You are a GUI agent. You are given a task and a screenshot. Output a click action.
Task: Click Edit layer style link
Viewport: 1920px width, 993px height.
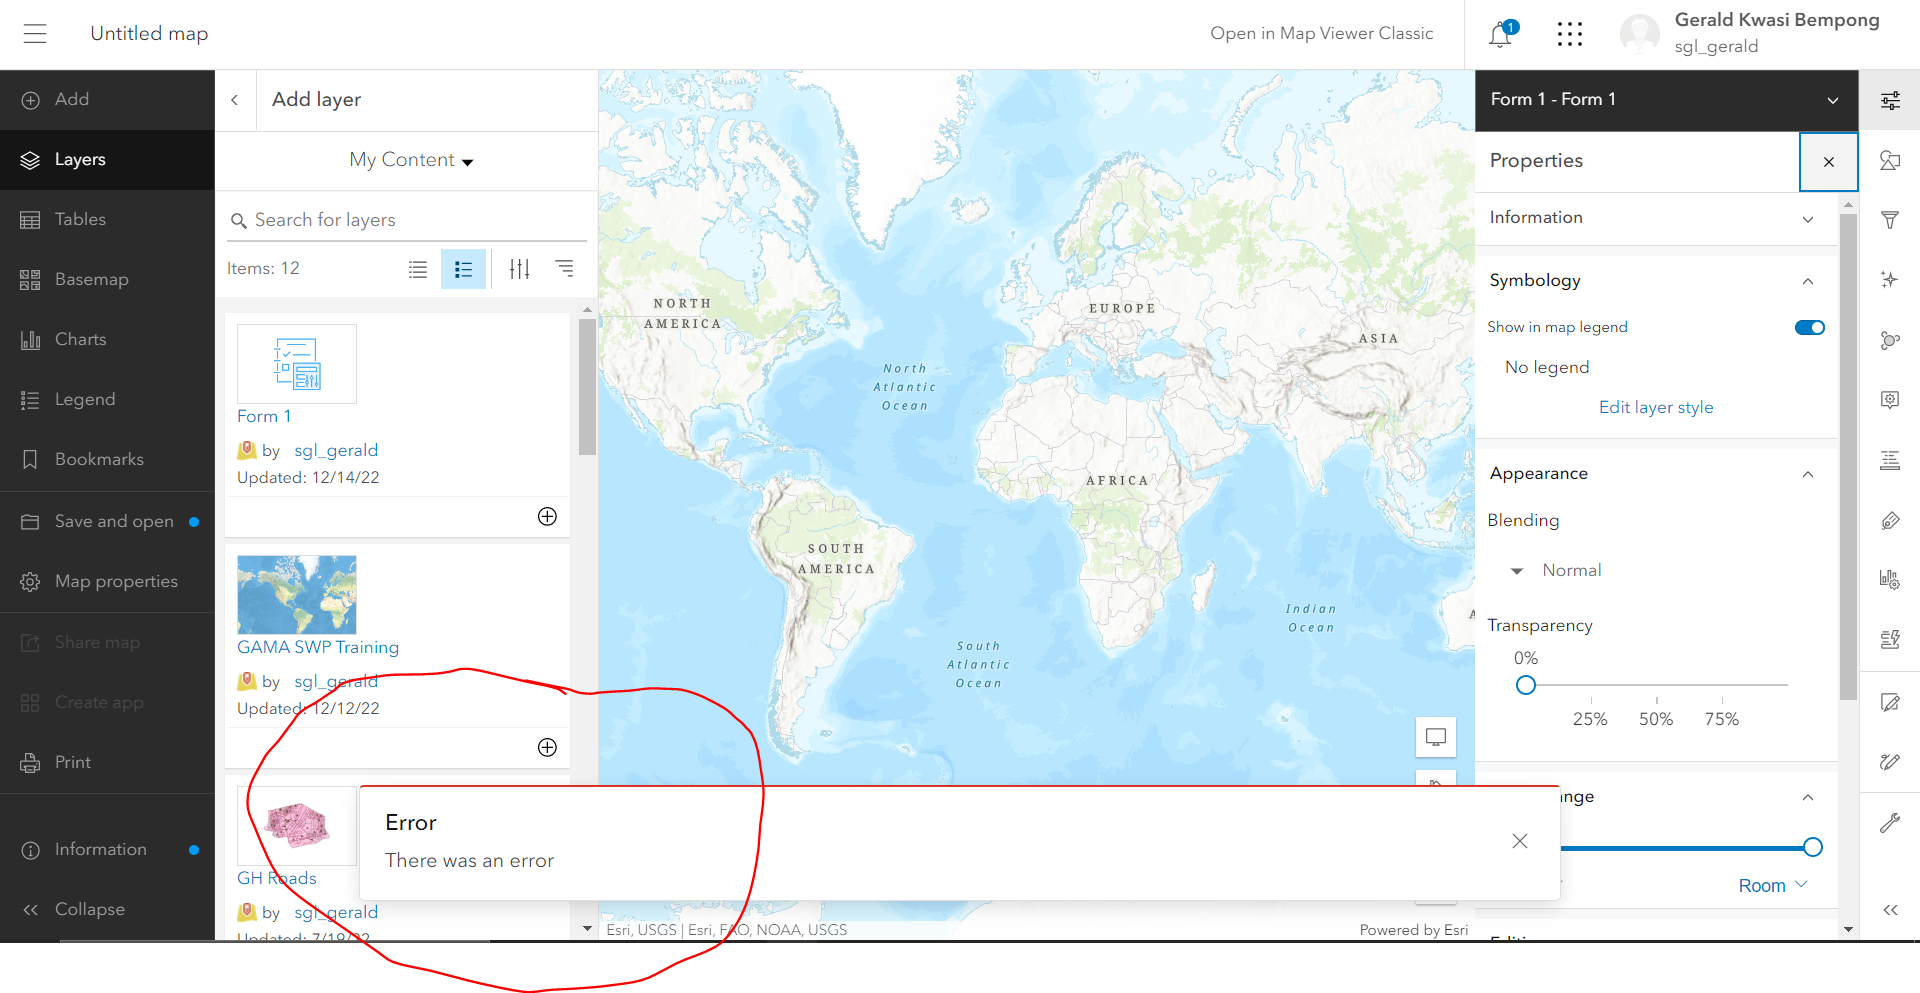pos(1656,408)
